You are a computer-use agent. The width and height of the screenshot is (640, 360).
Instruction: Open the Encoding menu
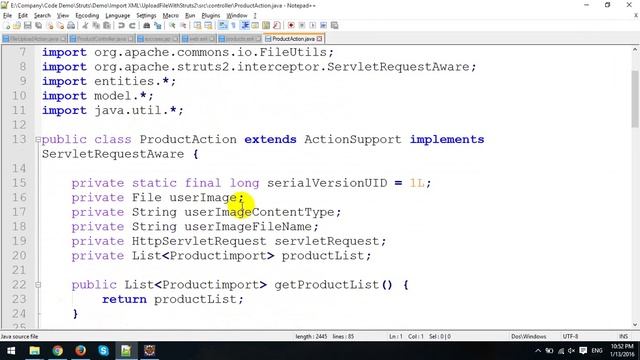(x=87, y=16)
